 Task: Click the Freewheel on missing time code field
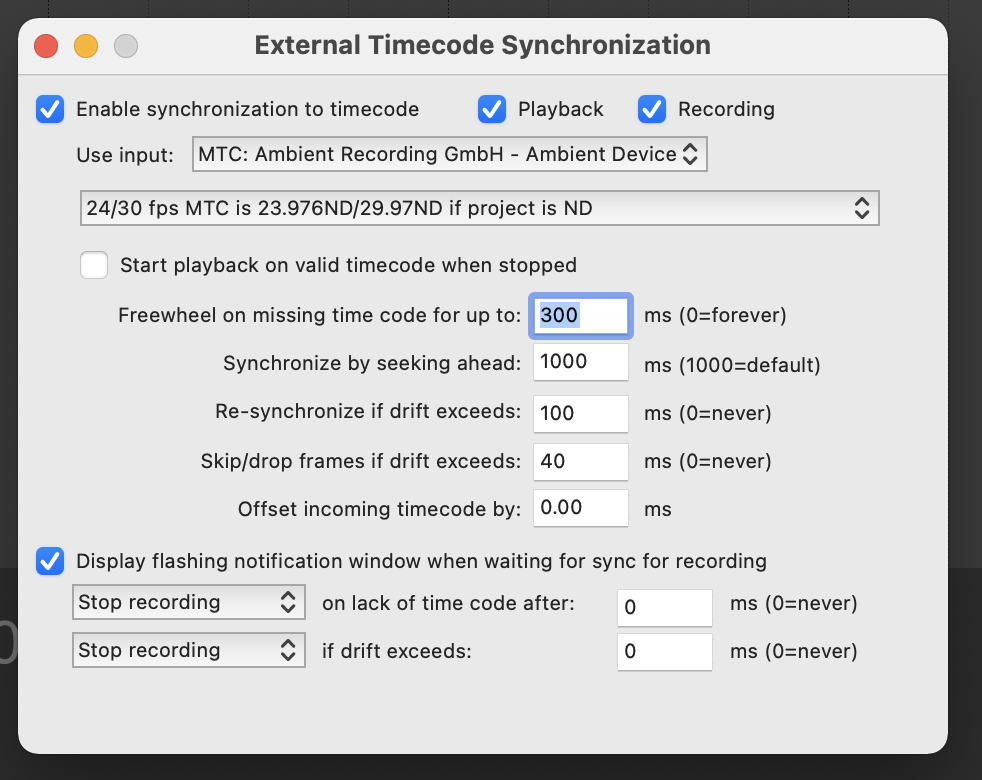point(581,315)
